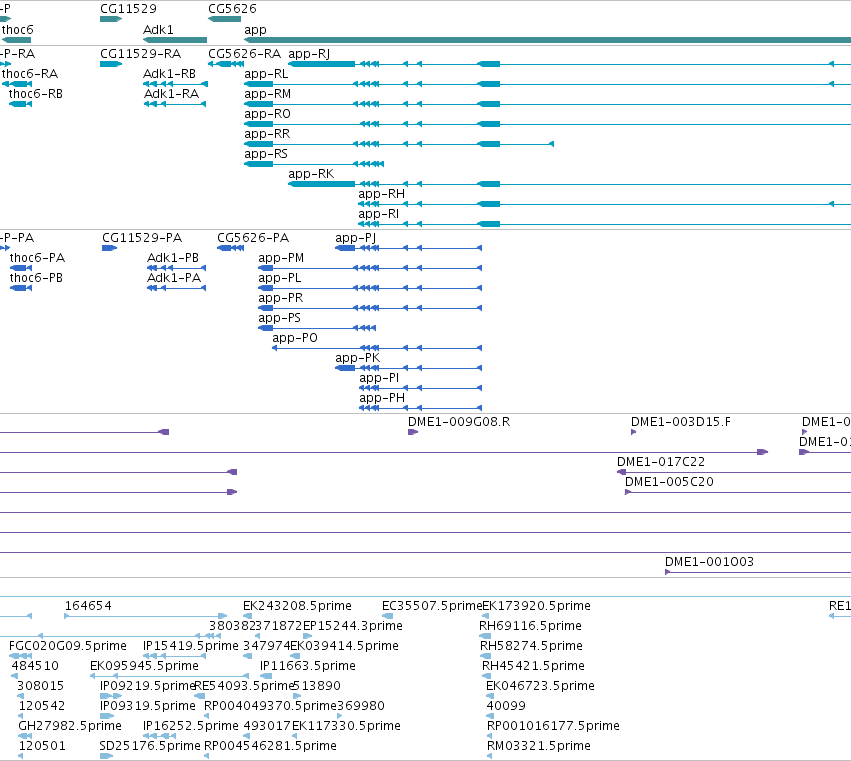
Task: Select protein app-PJ
Action: point(355,238)
